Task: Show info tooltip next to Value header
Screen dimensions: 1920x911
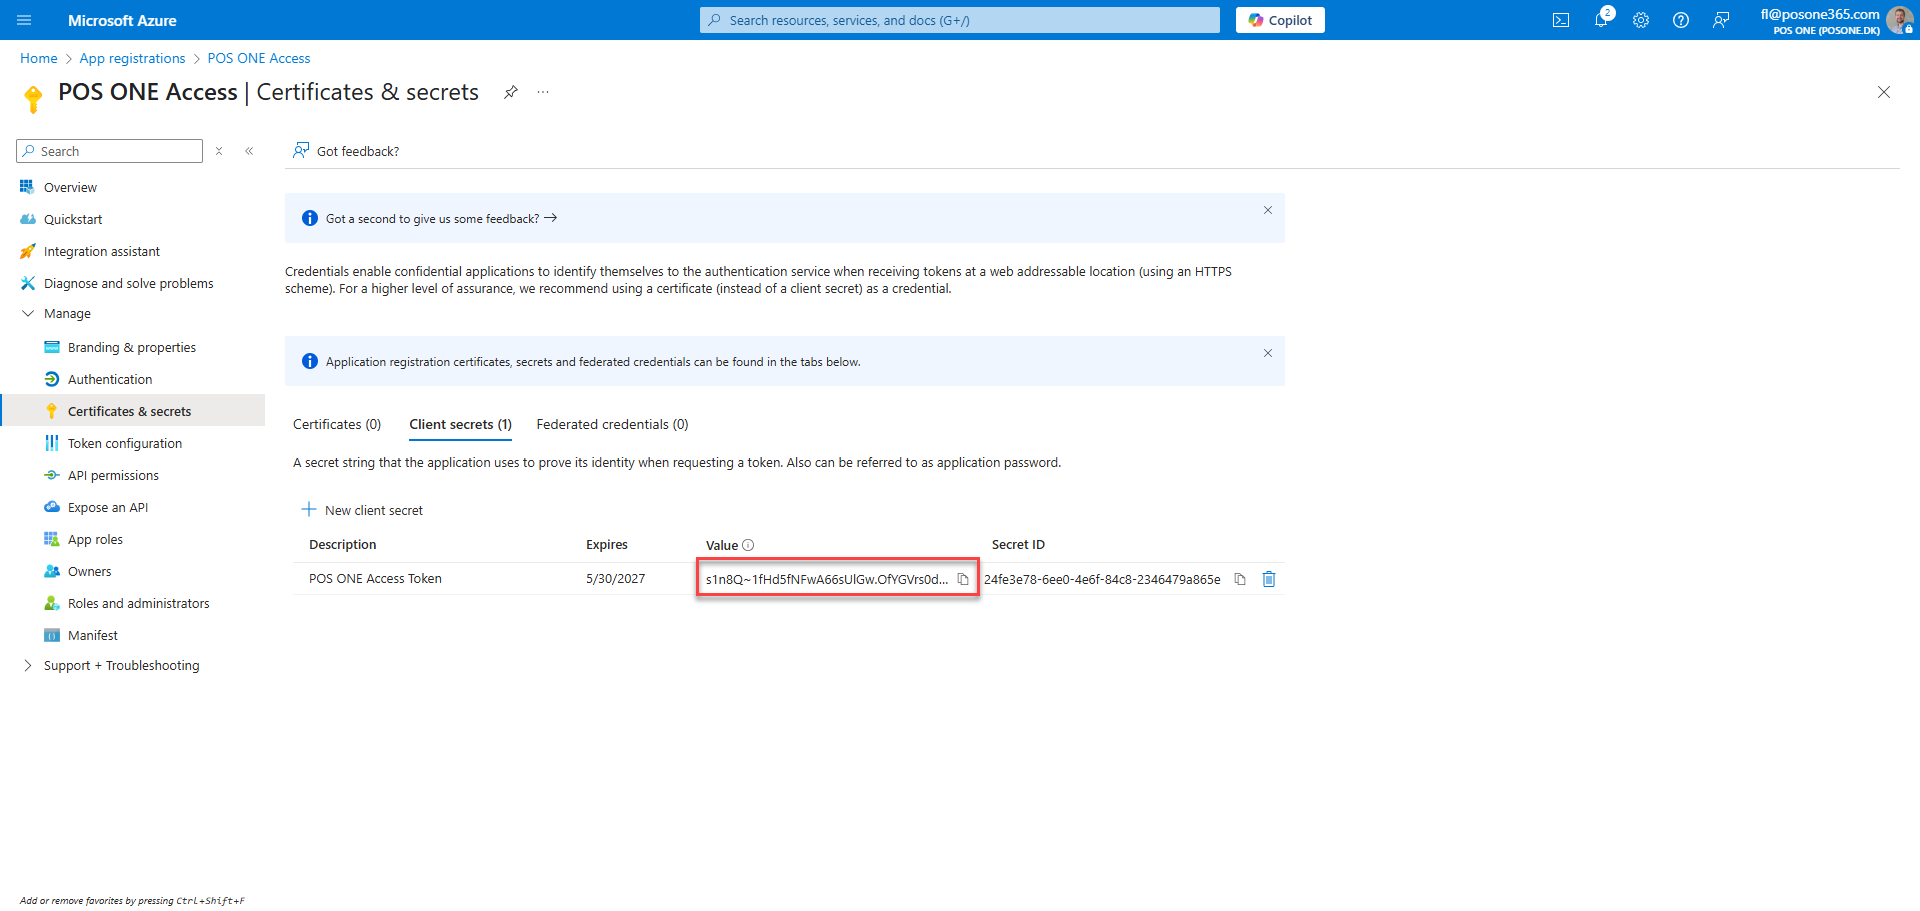Action: pos(748,545)
